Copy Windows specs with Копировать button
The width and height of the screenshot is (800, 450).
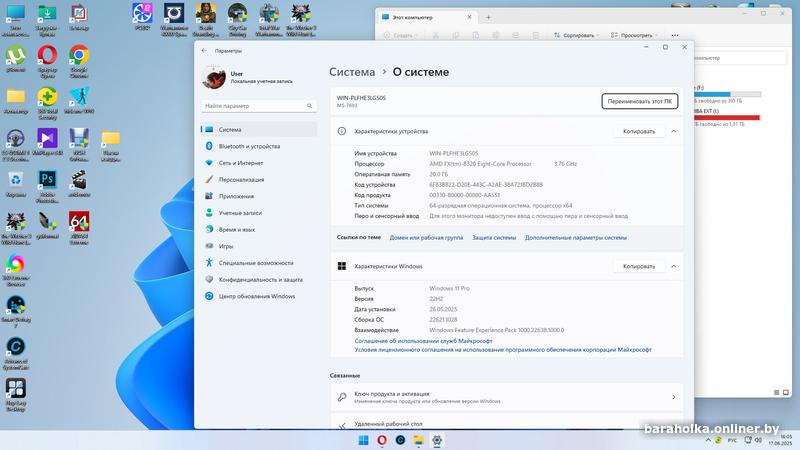coord(639,266)
